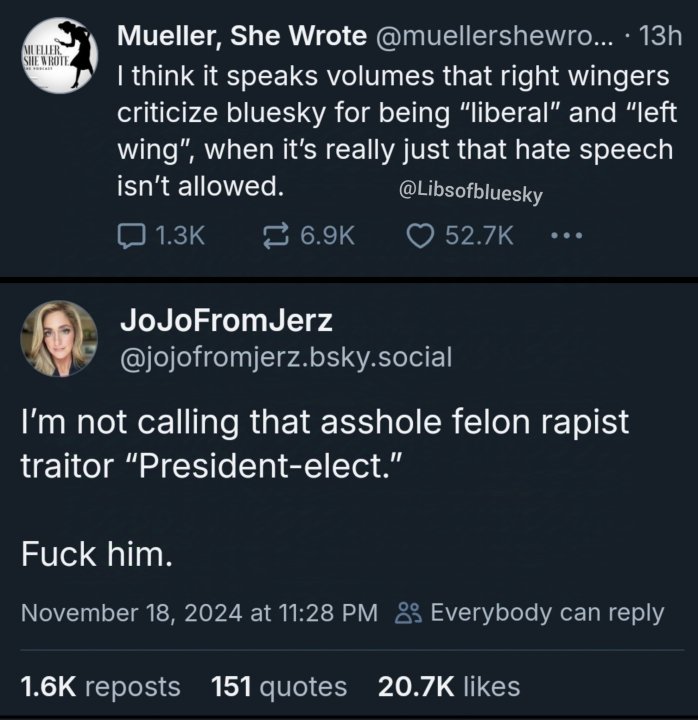Open Mueller She Wrote profile picture
This screenshot has height=720, width=698.
pyautogui.click(x=59, y=55)
